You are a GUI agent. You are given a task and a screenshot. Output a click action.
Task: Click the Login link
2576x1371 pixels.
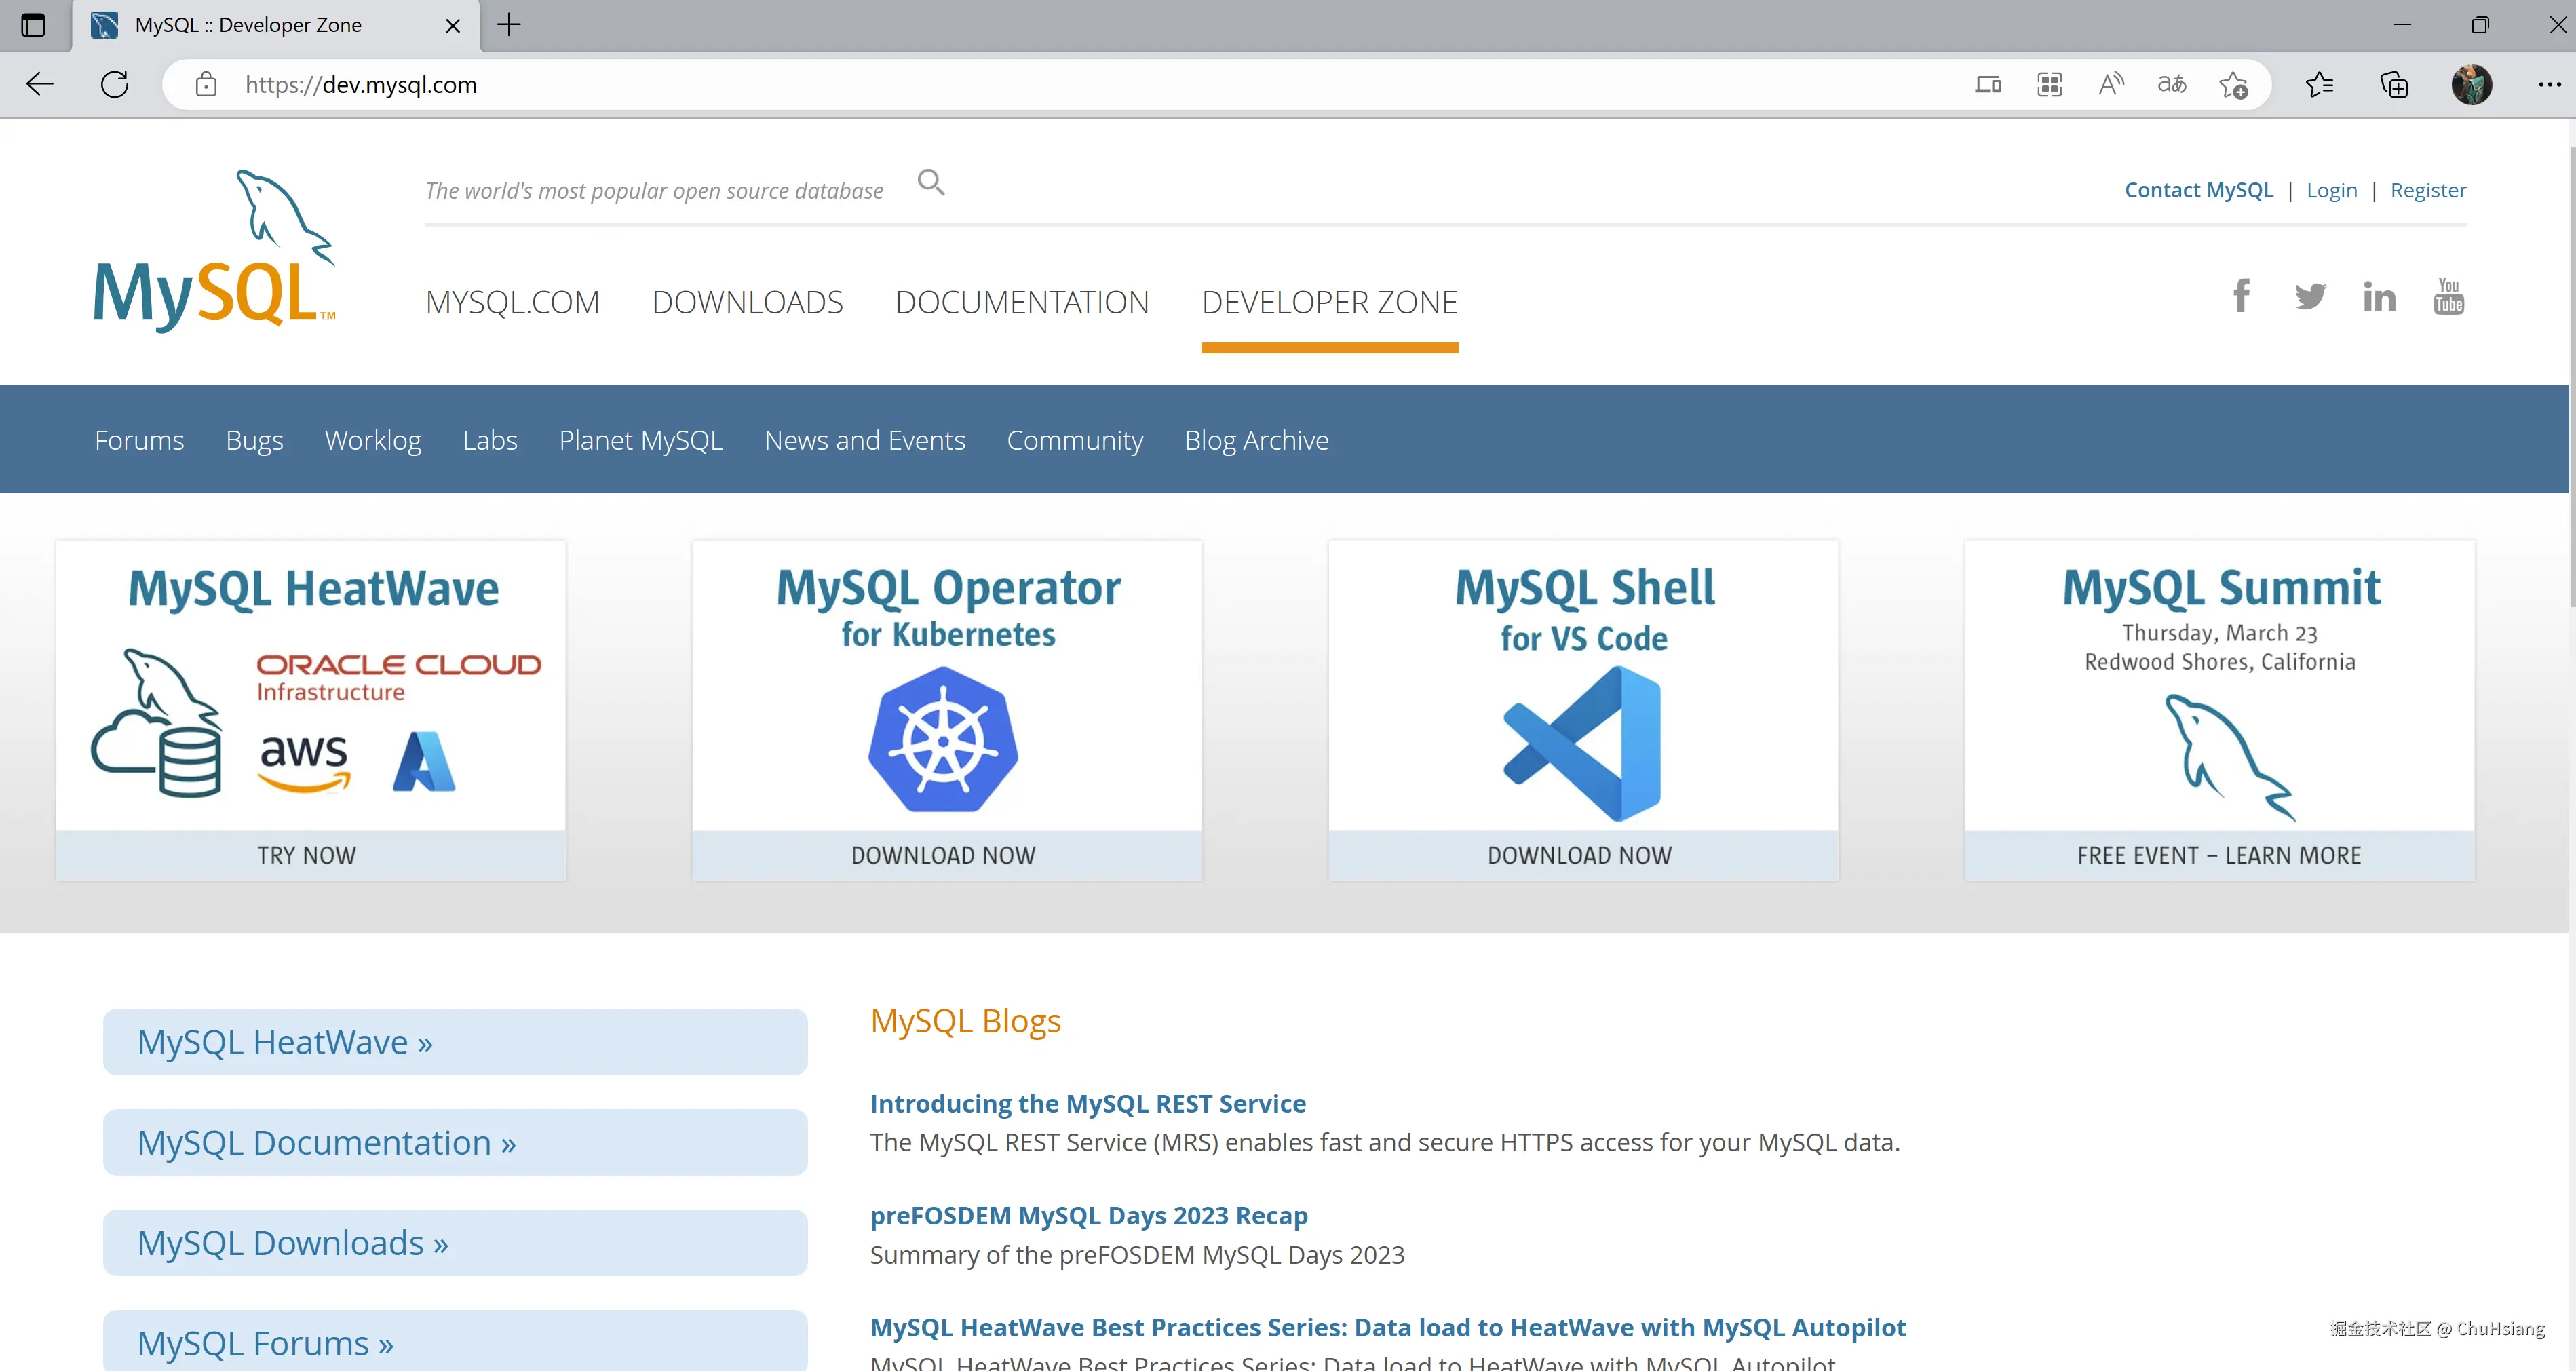[x=2331, y=190]
